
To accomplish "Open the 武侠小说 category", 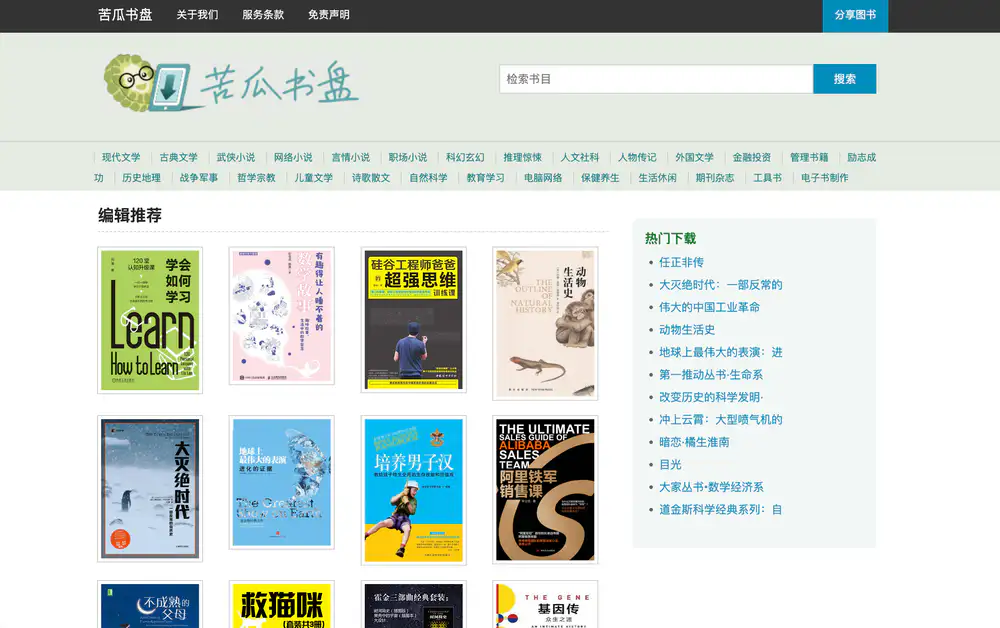I will pos(236,157).
